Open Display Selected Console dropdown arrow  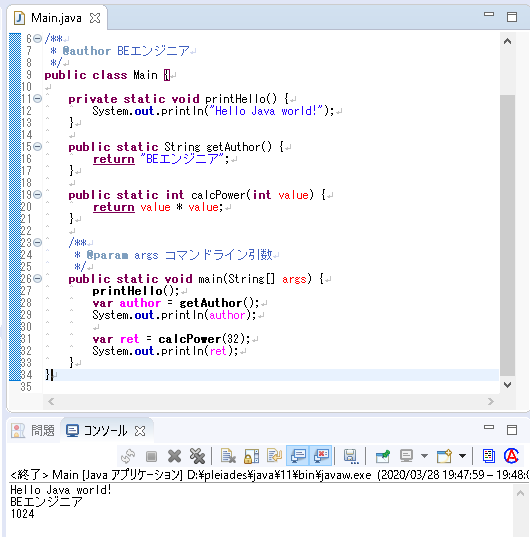[x=424, y=456]
